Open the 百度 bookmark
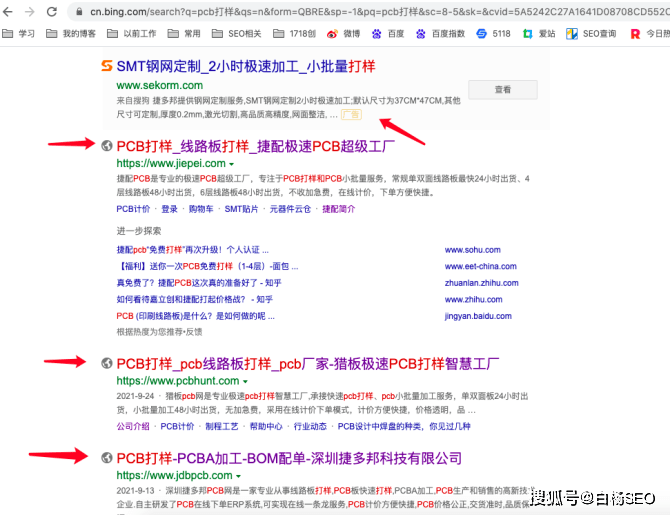Screen dimensions: 670x515 [x=388, y=33]
